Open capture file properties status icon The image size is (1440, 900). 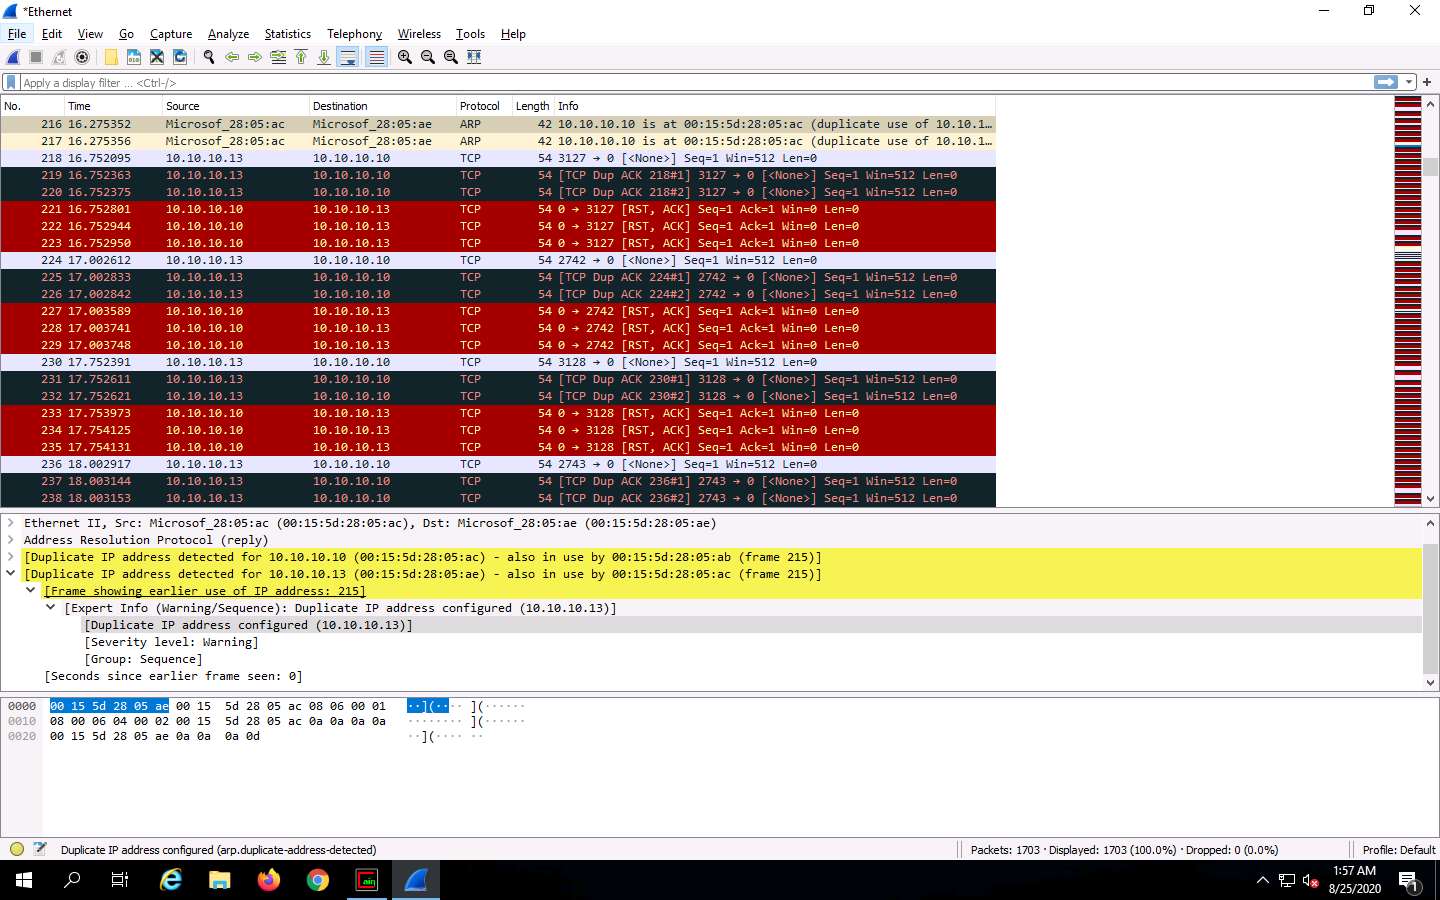coord(40,849)
